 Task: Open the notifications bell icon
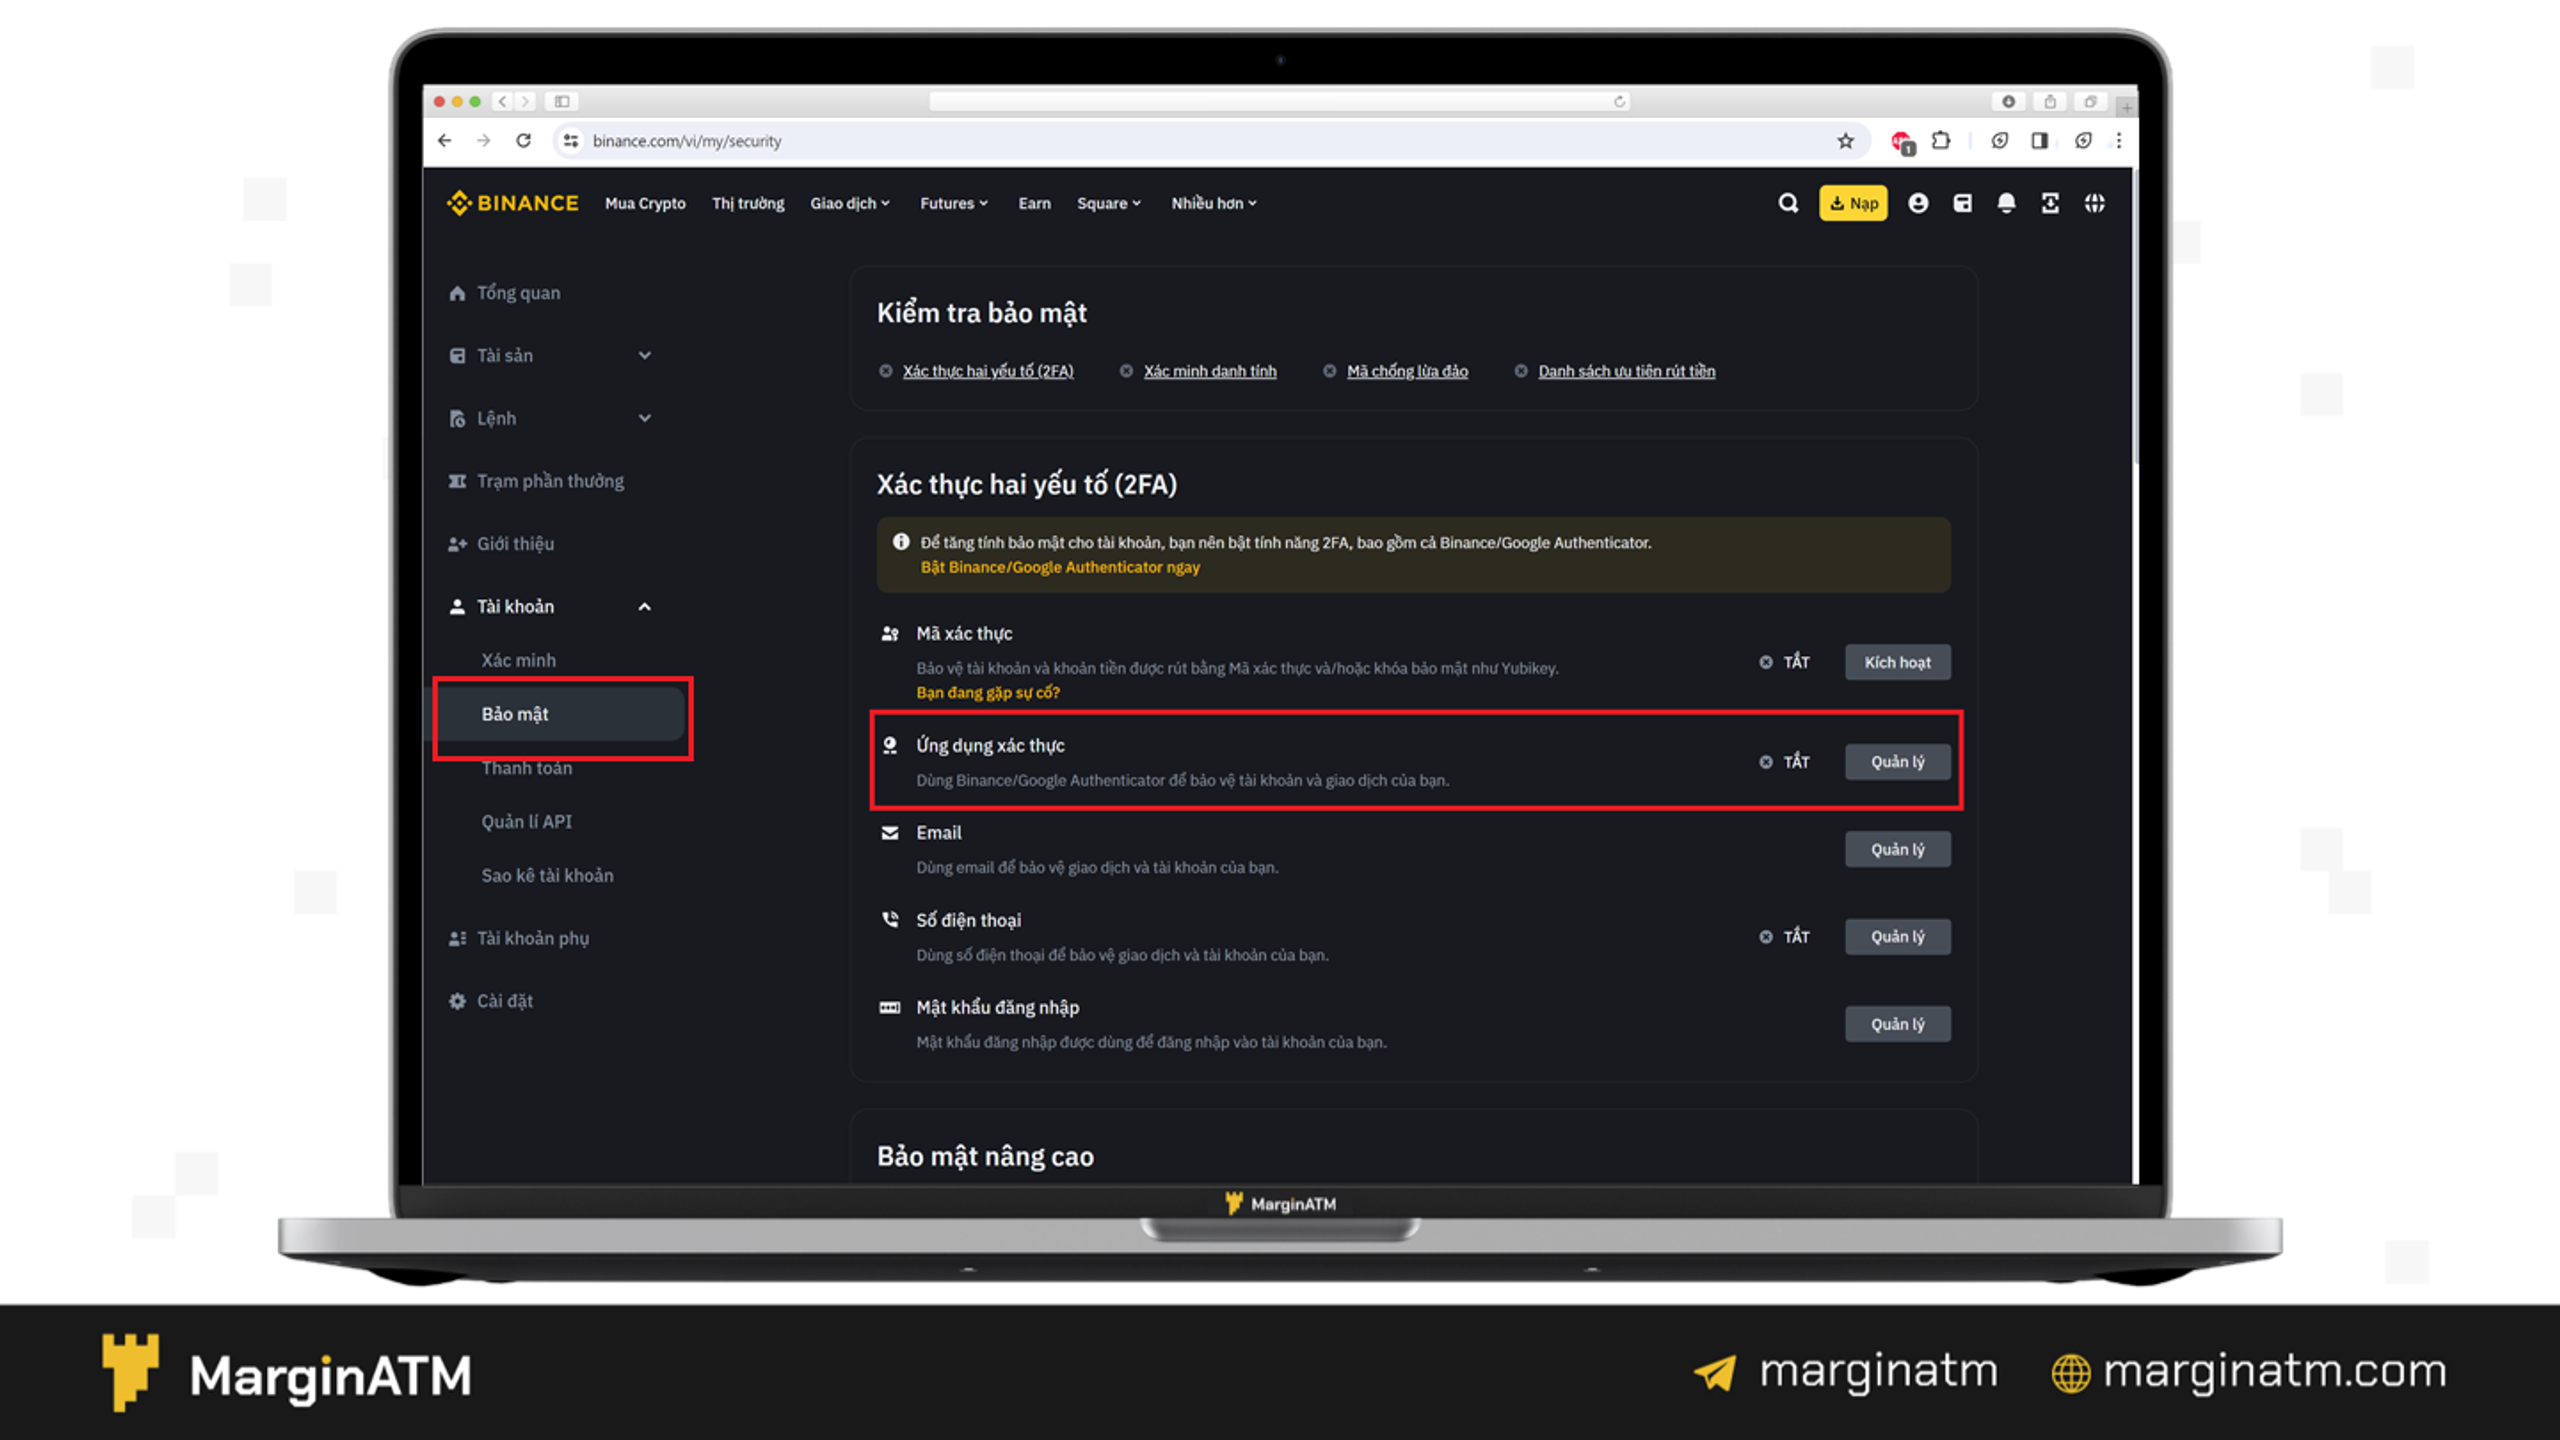point(2006,203)
